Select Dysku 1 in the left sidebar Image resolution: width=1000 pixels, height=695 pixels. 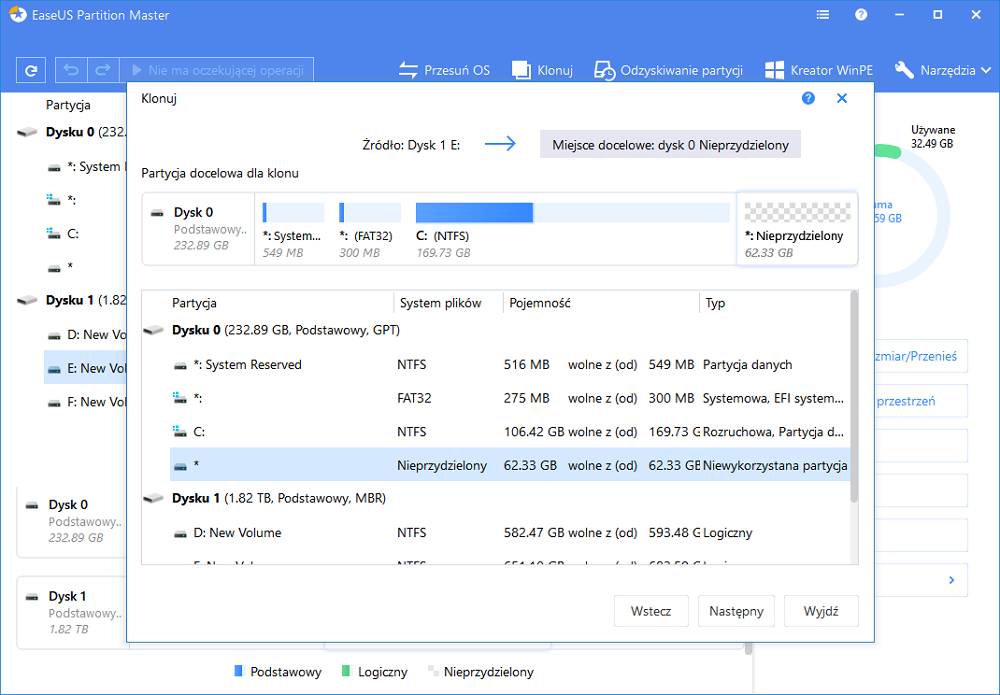70,300
